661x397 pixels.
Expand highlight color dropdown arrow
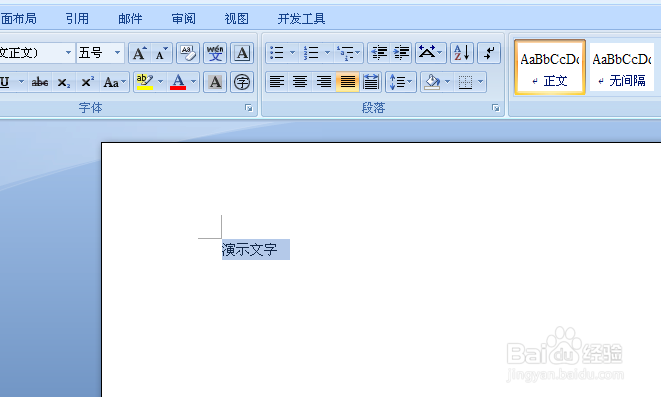160,82
